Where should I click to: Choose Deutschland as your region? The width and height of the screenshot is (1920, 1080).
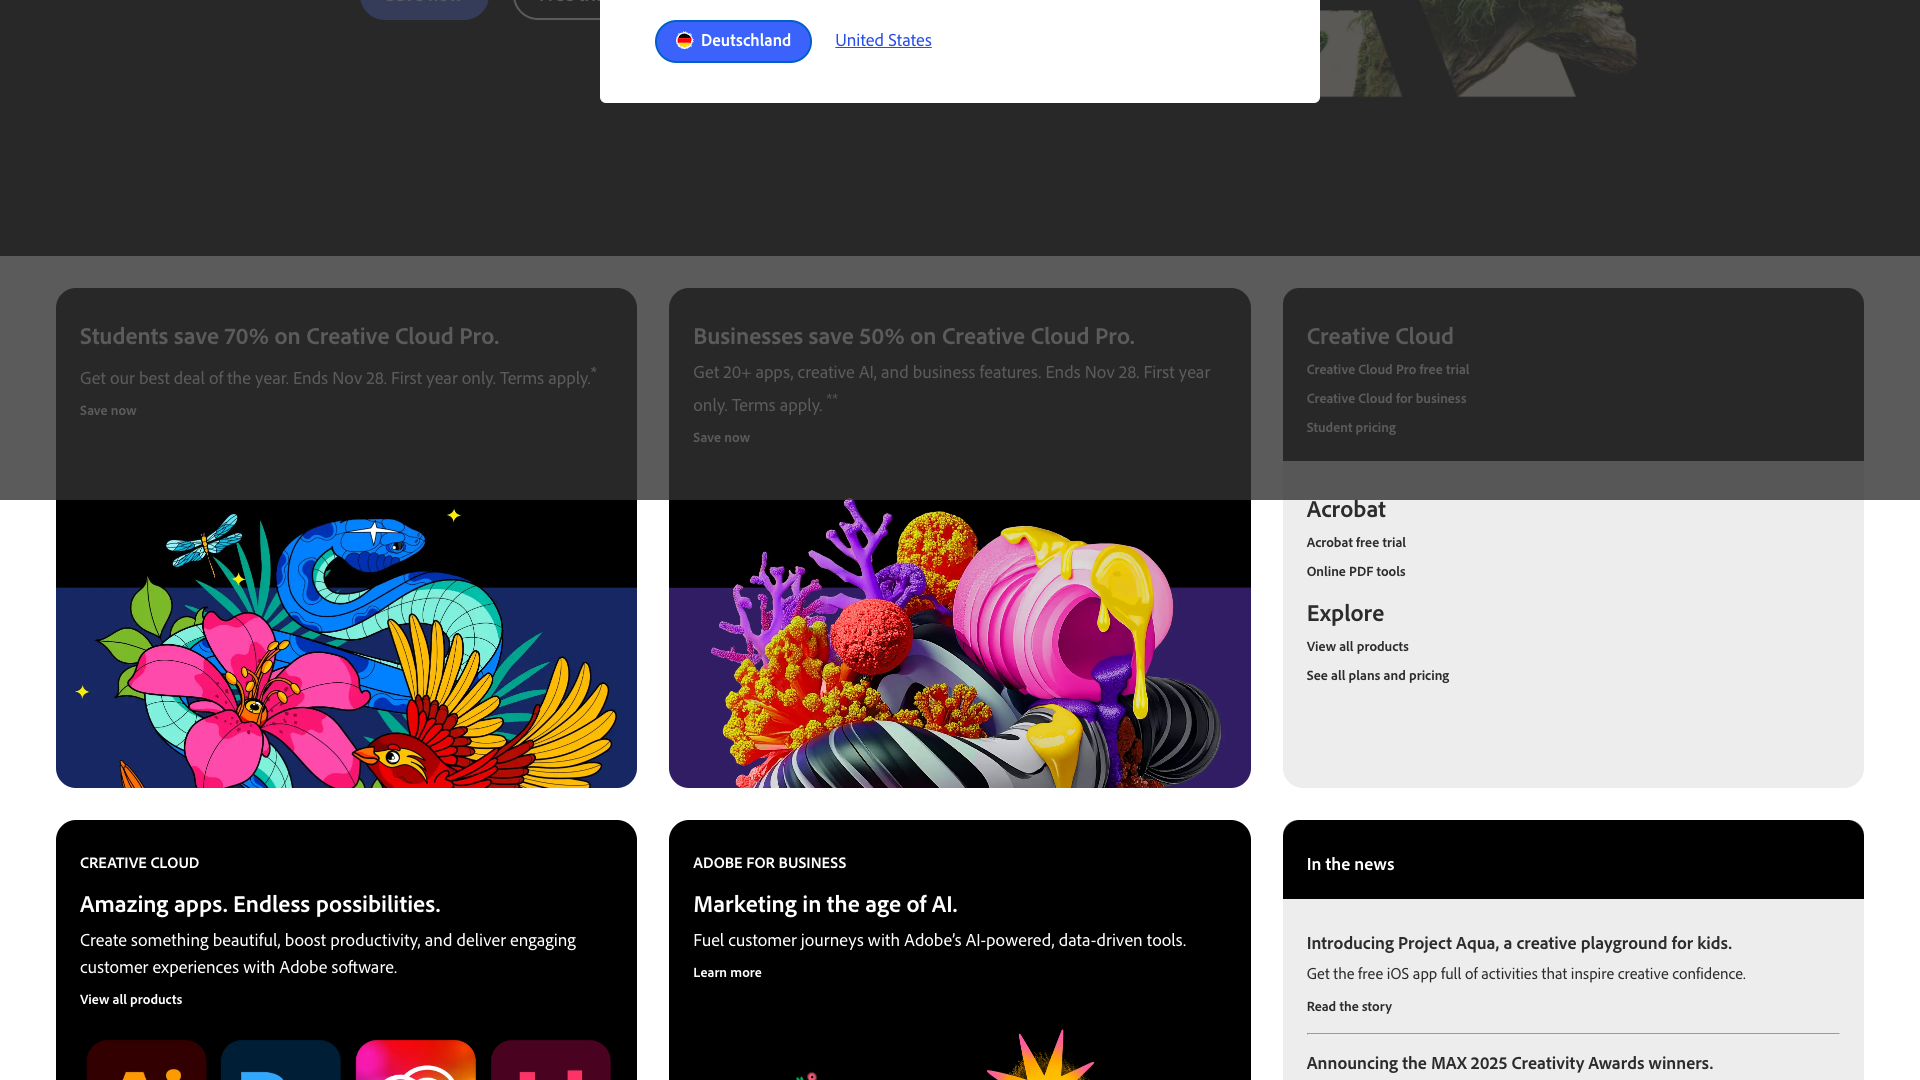click(x=733, y=41)
